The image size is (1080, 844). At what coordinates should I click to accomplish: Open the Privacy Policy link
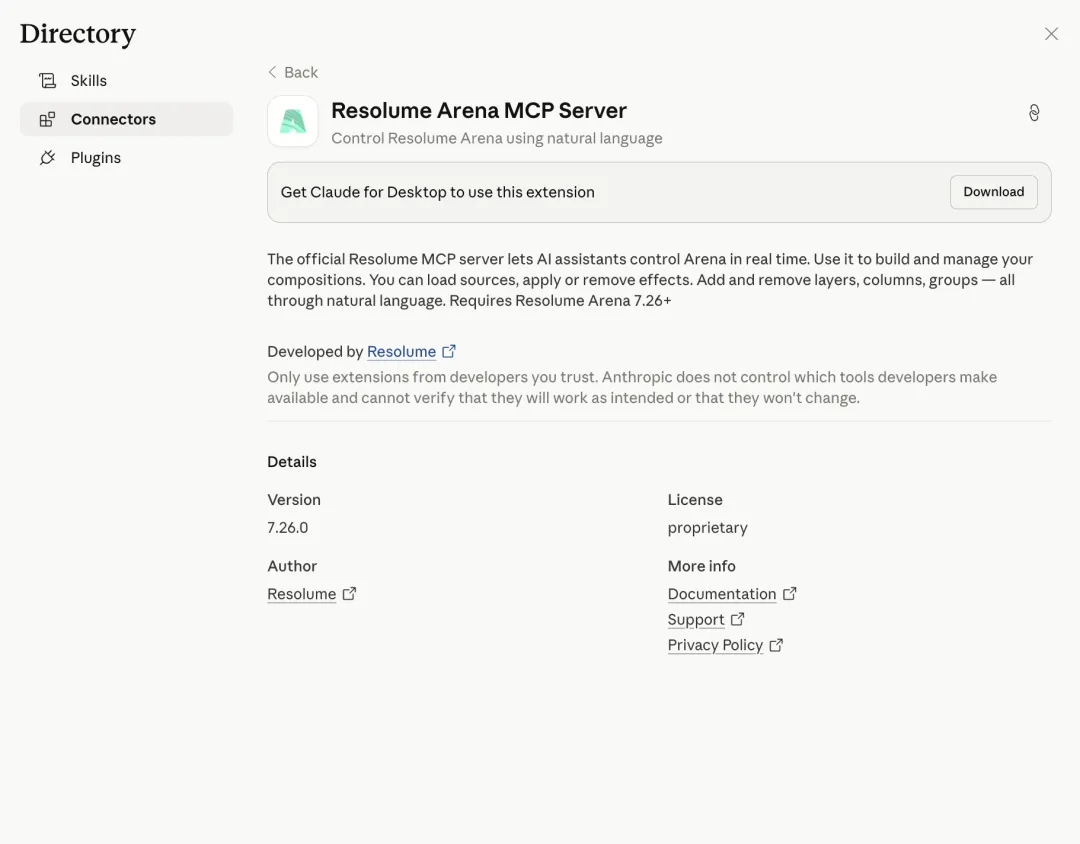(x=715, y=645)
